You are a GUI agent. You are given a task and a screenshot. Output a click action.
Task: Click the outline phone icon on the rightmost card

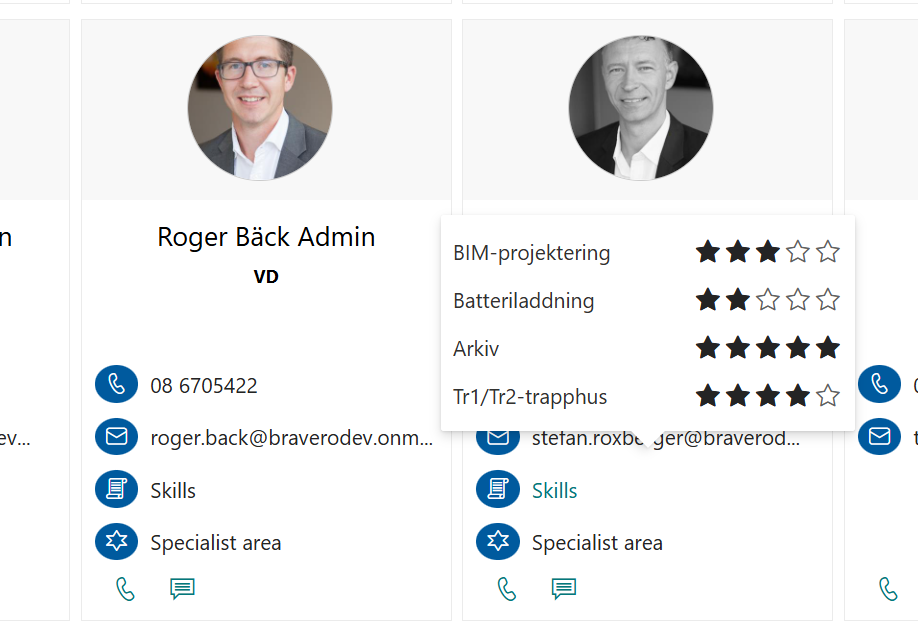888,589
